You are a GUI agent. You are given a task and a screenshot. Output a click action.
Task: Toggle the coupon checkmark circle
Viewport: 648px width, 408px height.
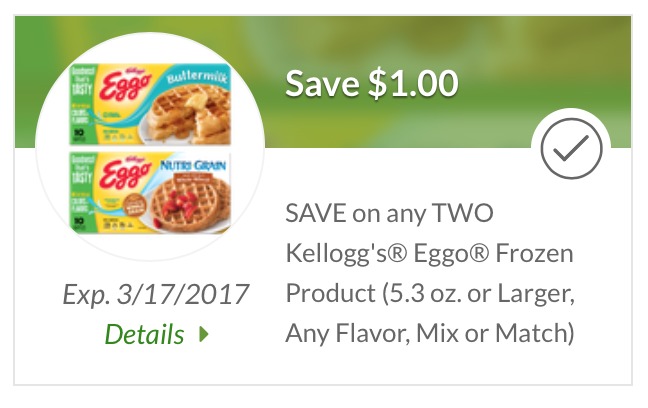(x=571, y=148)
